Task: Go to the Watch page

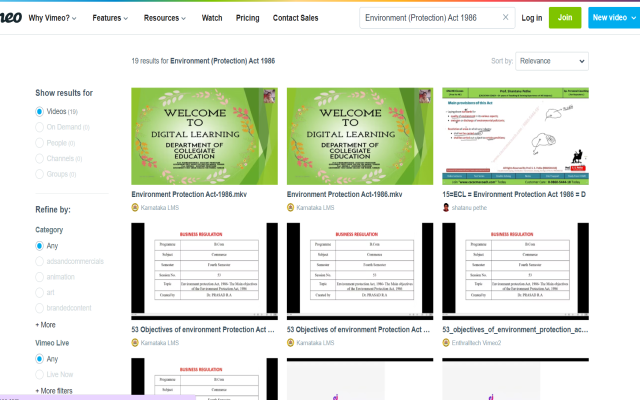Action: (212, 18)
